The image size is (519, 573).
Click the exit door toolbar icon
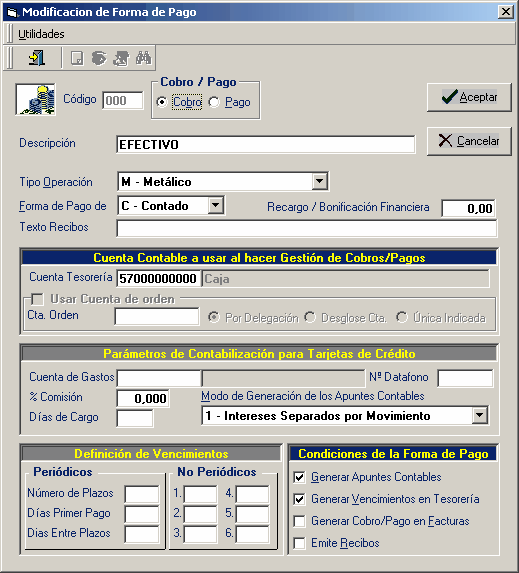37,58
